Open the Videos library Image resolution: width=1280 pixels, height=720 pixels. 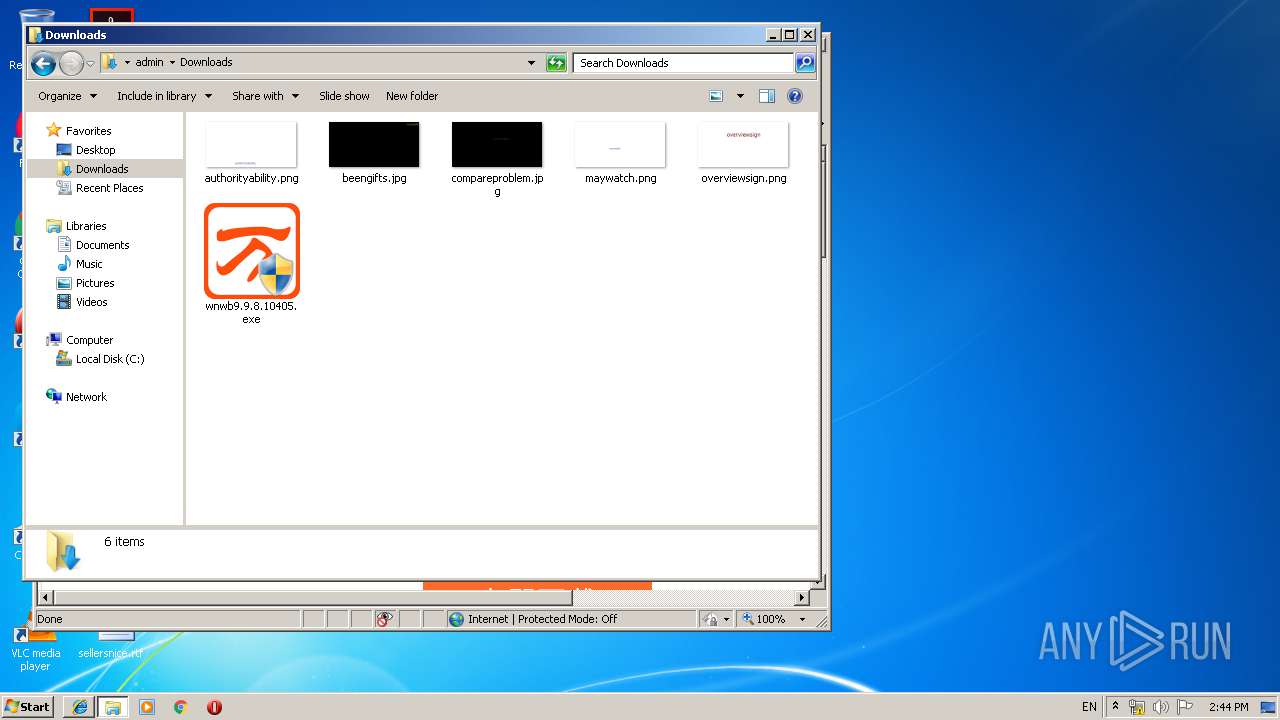pos(91,302)
